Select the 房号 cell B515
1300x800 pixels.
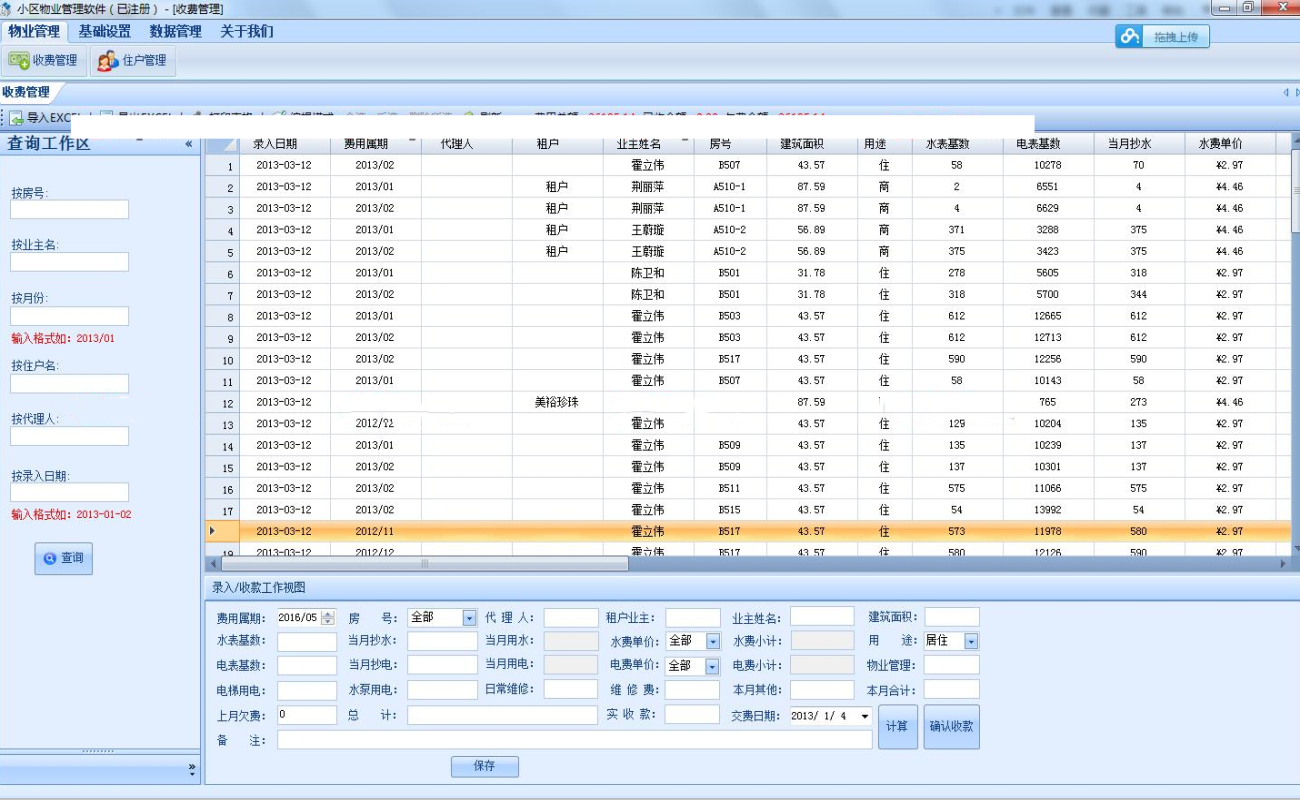click(730, 510)
